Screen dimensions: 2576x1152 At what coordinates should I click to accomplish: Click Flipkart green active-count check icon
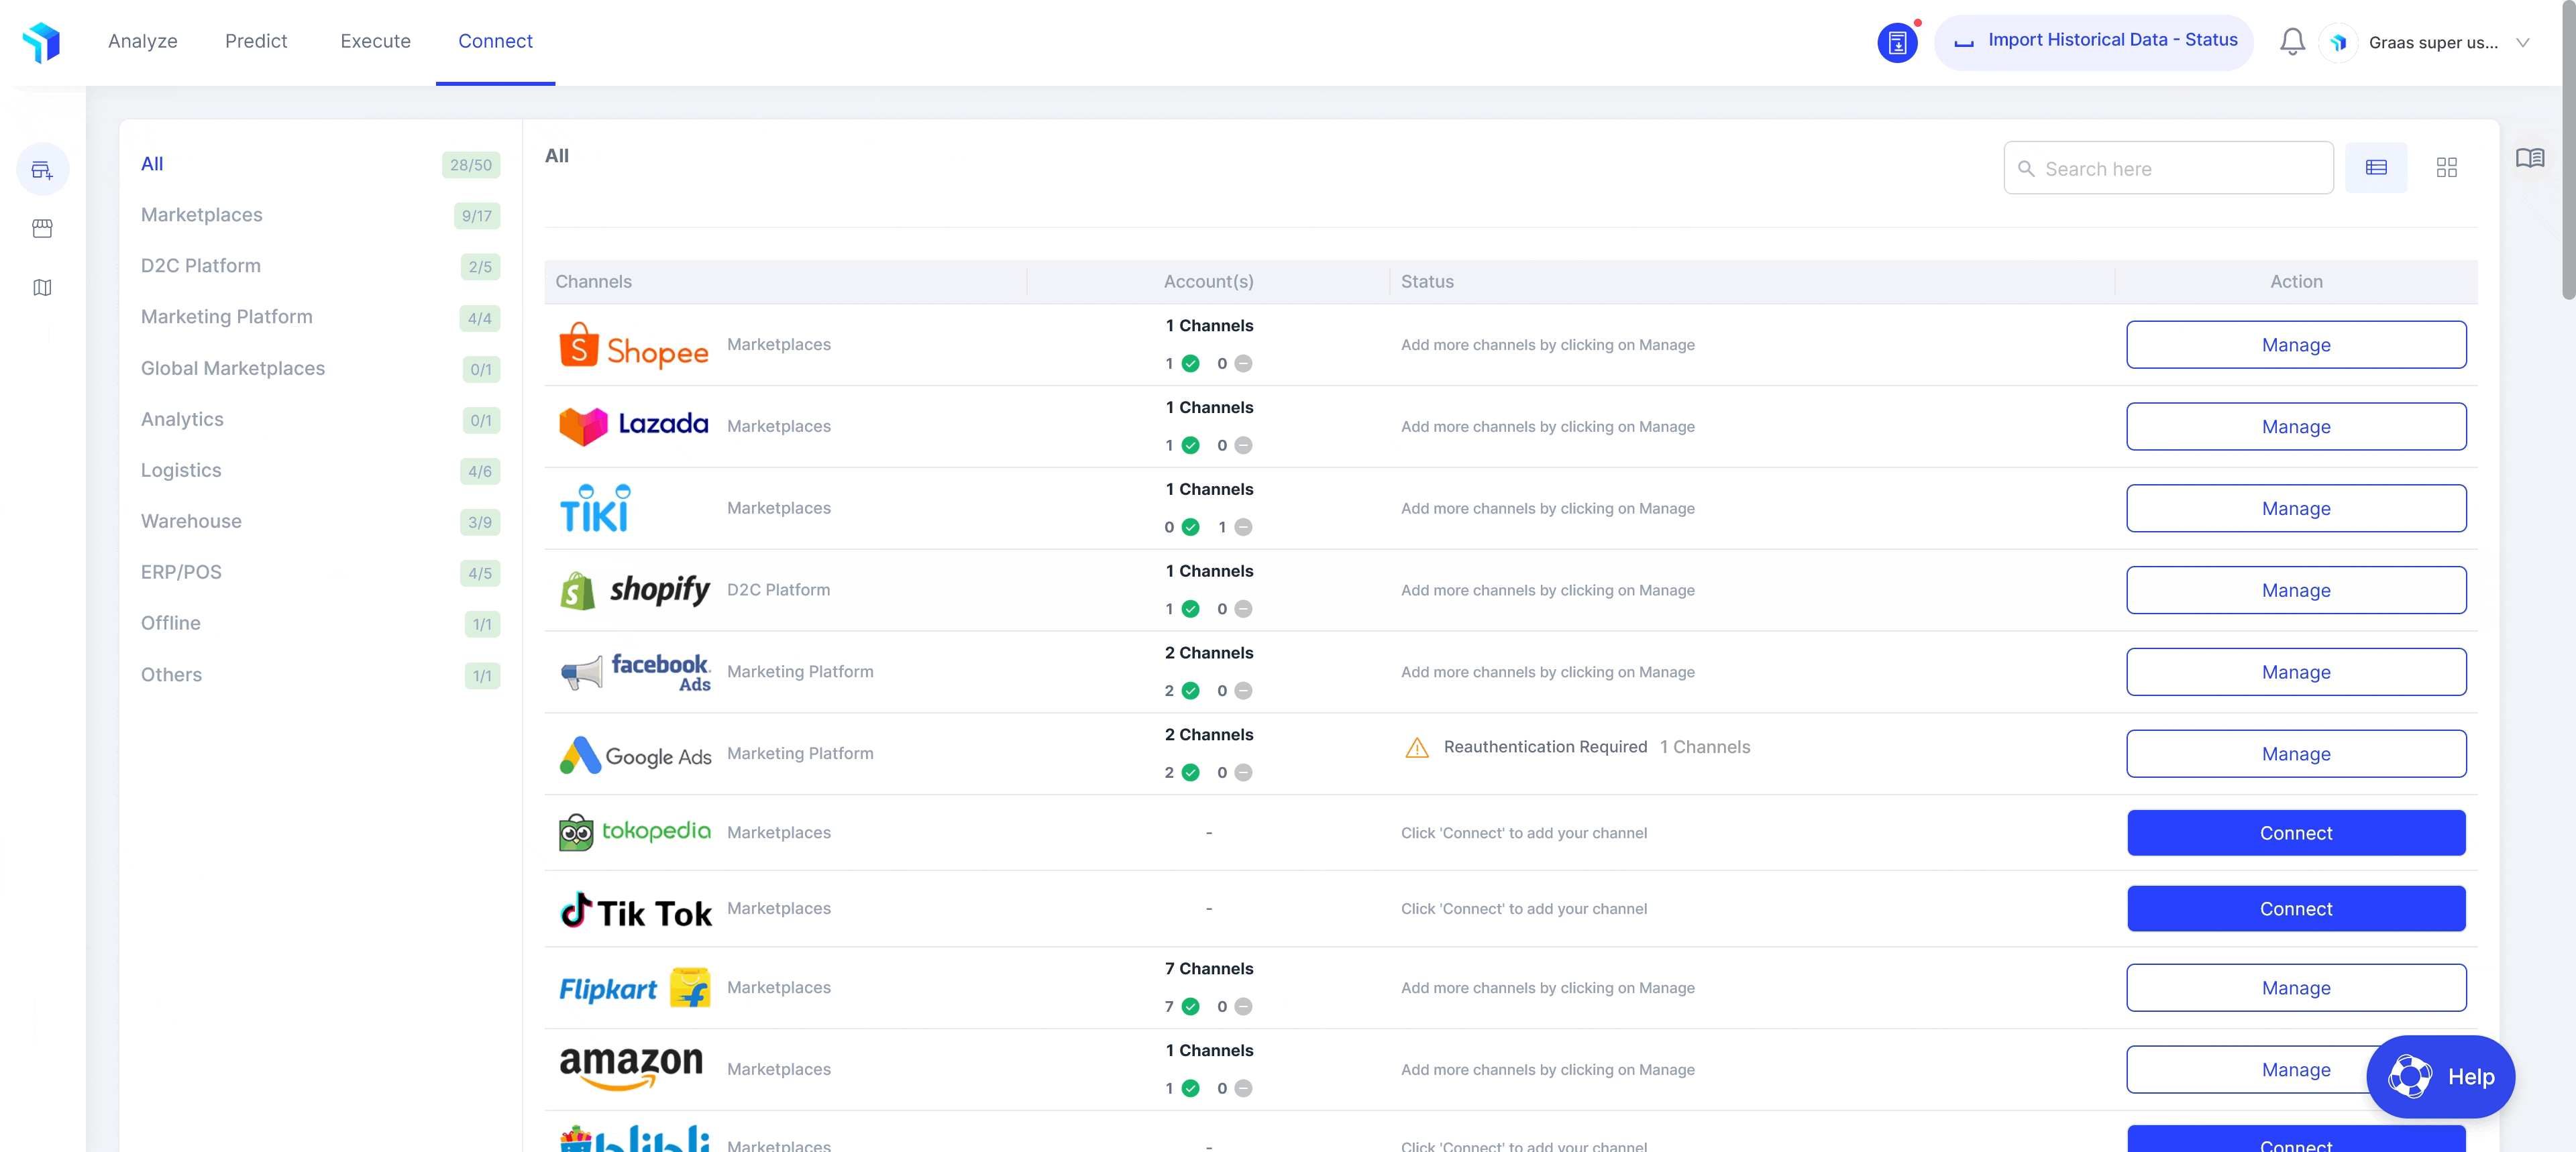pos(1190,1007)
